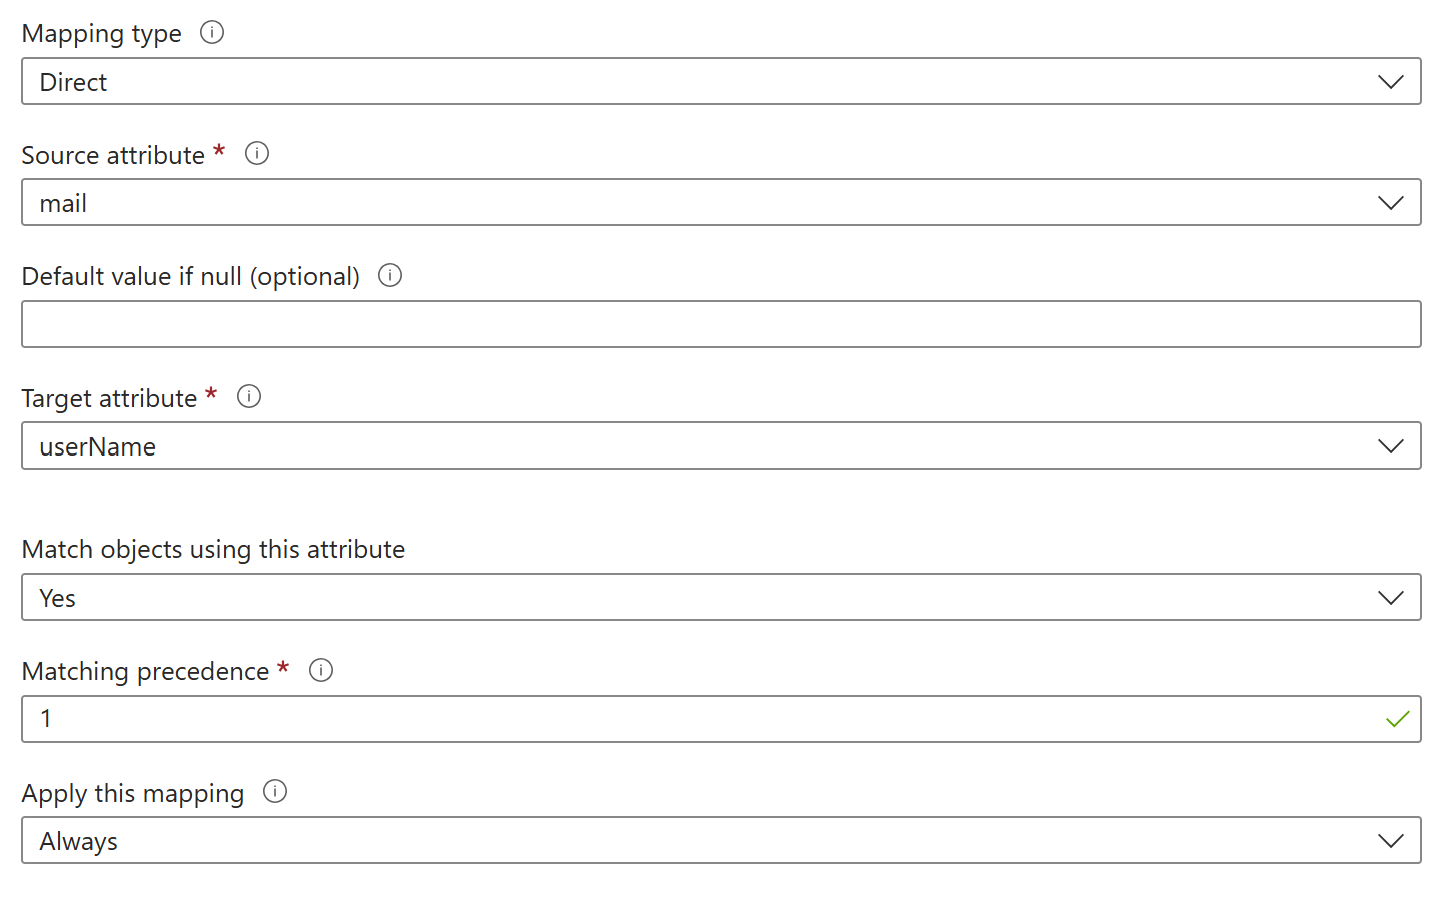Viewport: 1452px width, 904px height.
Task: Click the empty Default value if null field
Action: pos(720,324)
